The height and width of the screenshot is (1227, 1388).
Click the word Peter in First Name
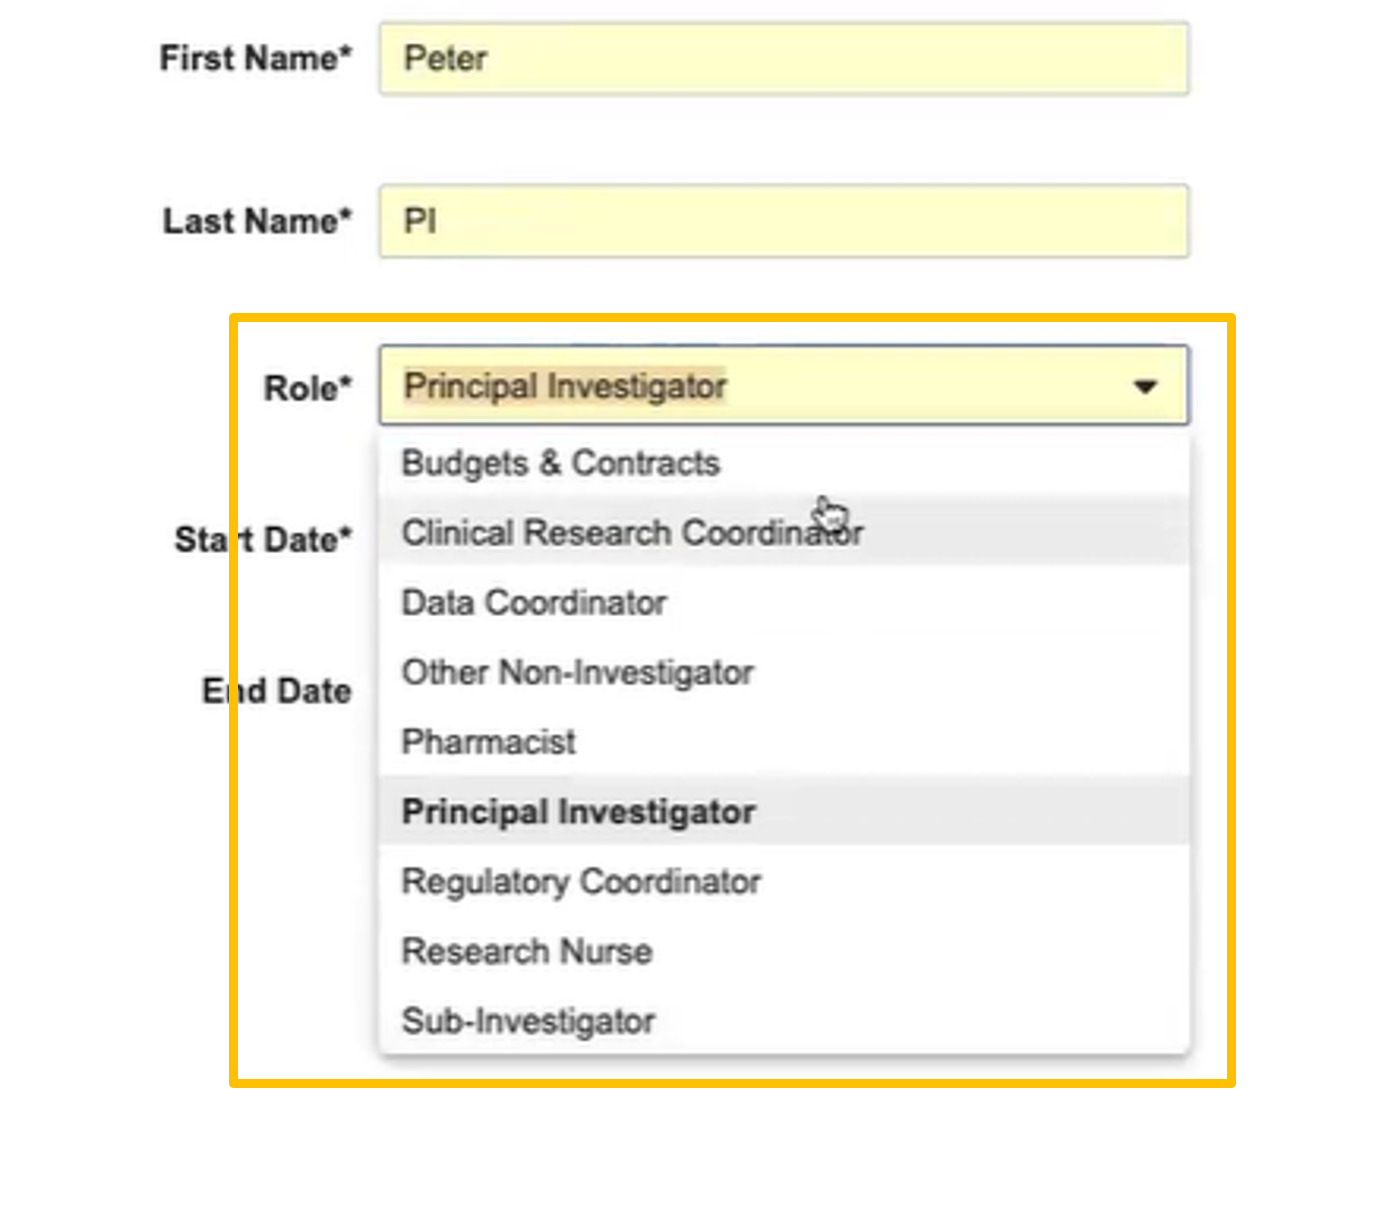point(445,59)
